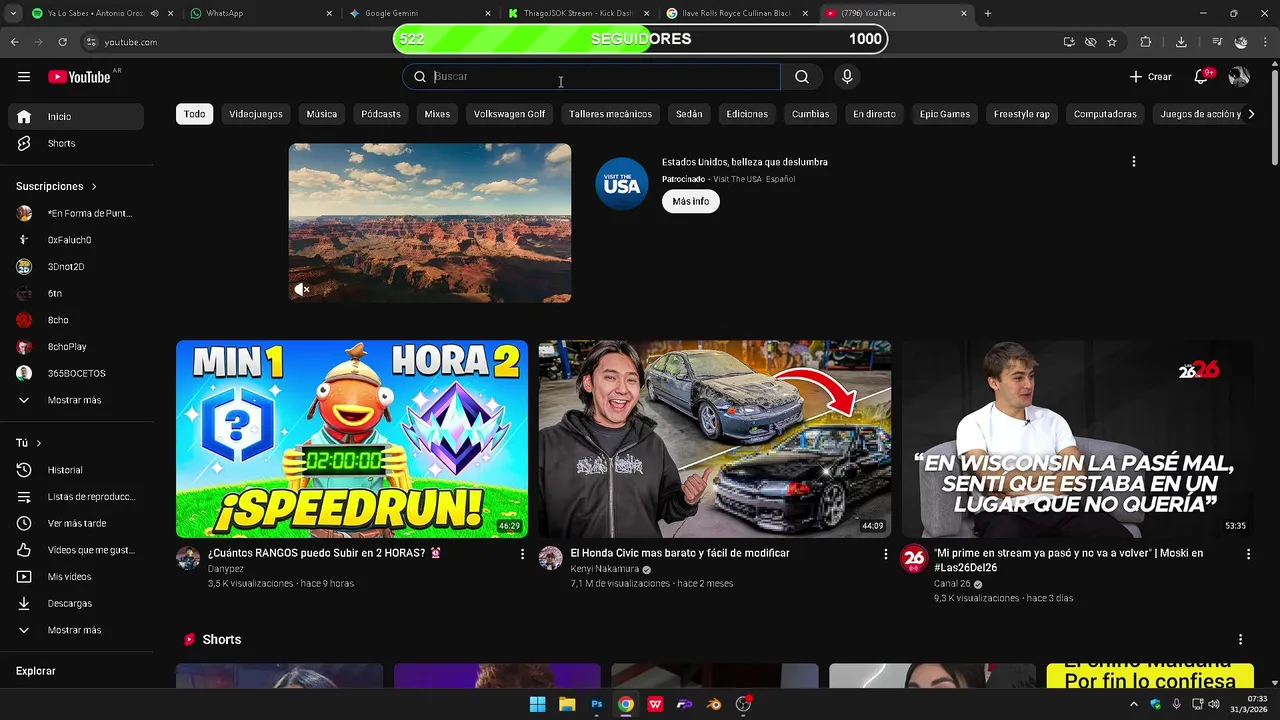Open the notifications bell
This screenshot has height=720, width=1280.
coord(1202,77)
